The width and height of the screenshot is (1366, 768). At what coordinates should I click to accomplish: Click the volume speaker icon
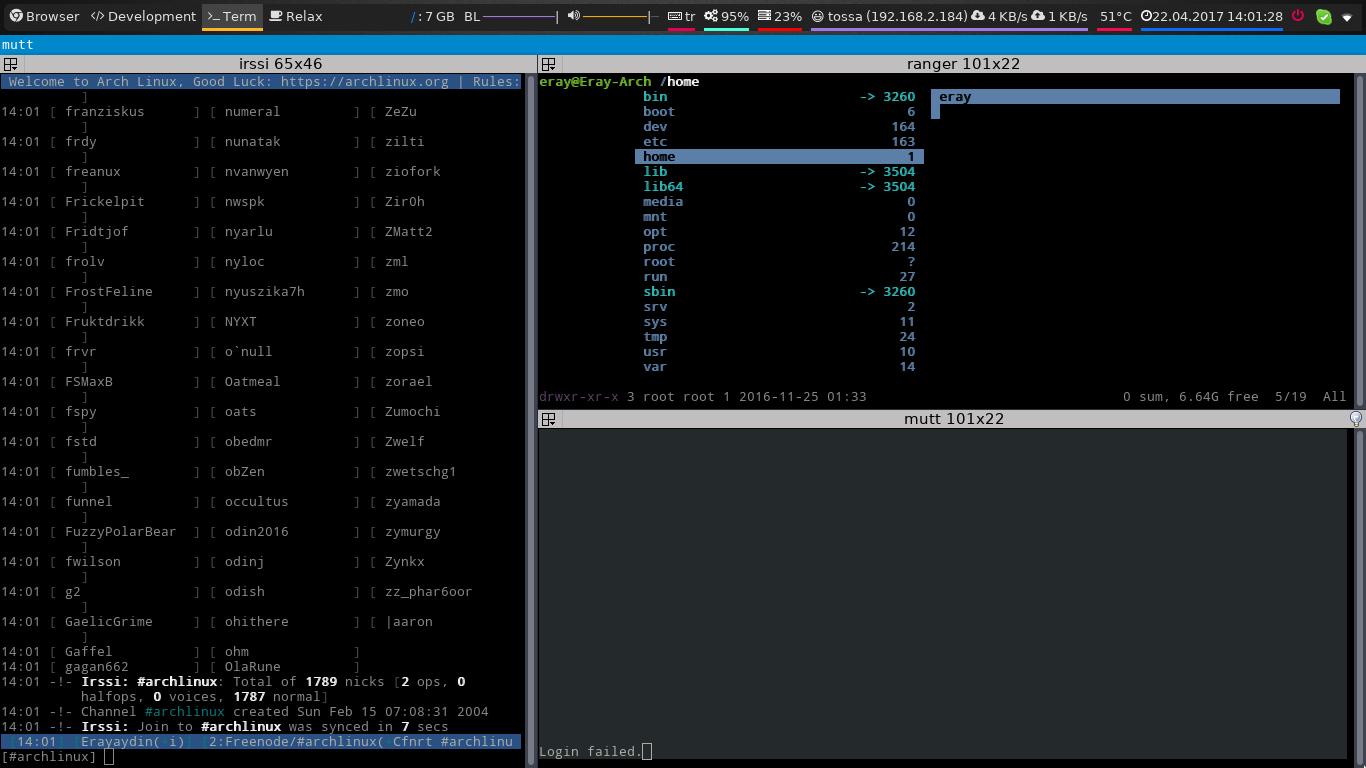[x=573, y=16]
